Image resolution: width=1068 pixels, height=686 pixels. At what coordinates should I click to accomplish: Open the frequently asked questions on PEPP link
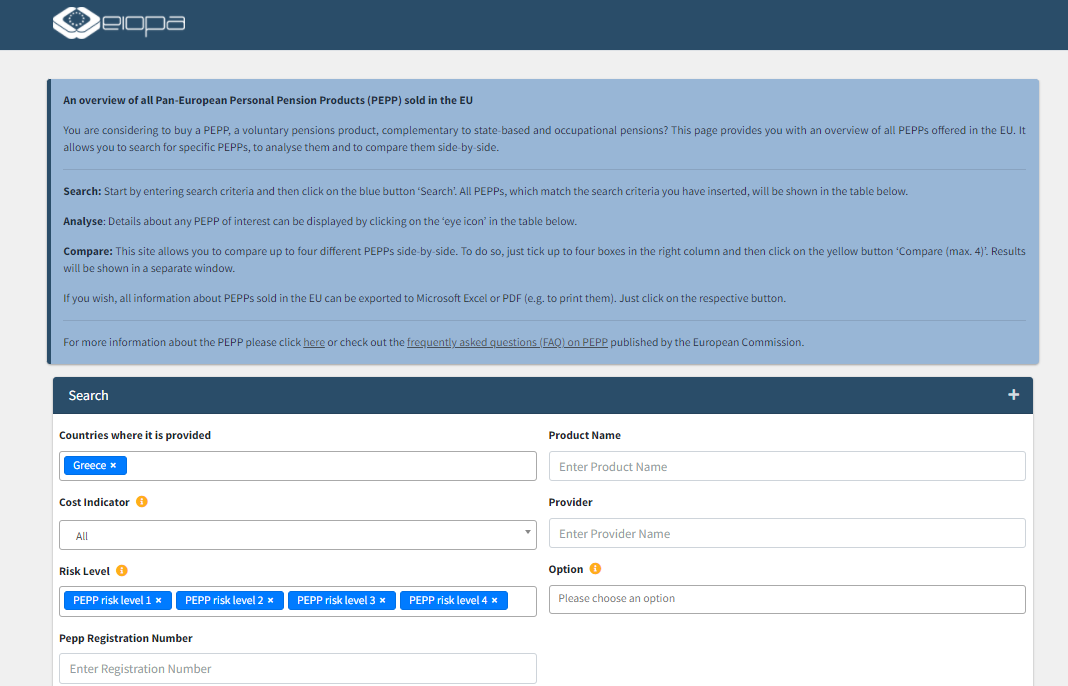pyautogui.click(x=506, y=342)
